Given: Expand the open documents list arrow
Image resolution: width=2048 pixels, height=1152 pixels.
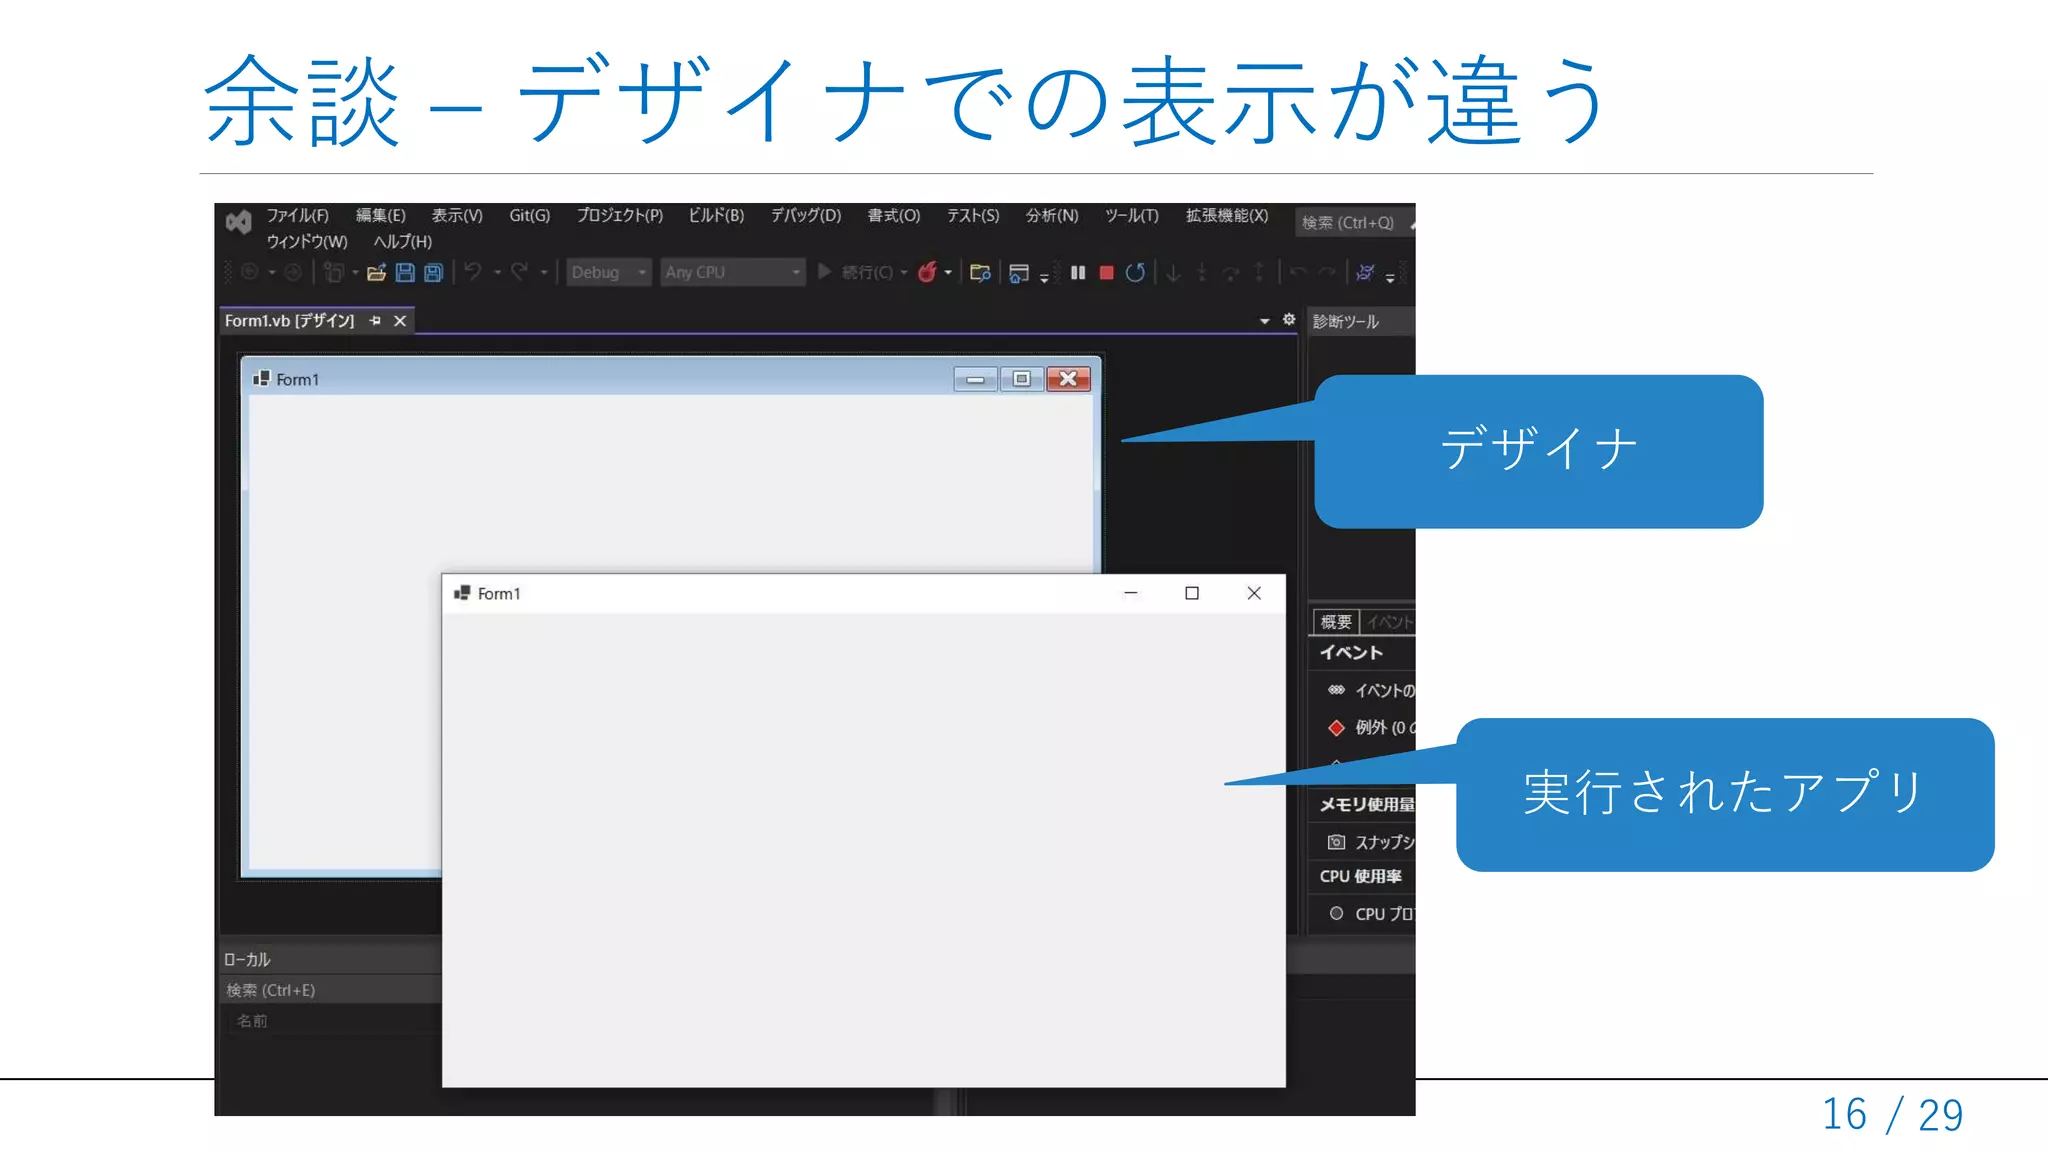Looking at the screenshot, I should tap(1264, 321).
